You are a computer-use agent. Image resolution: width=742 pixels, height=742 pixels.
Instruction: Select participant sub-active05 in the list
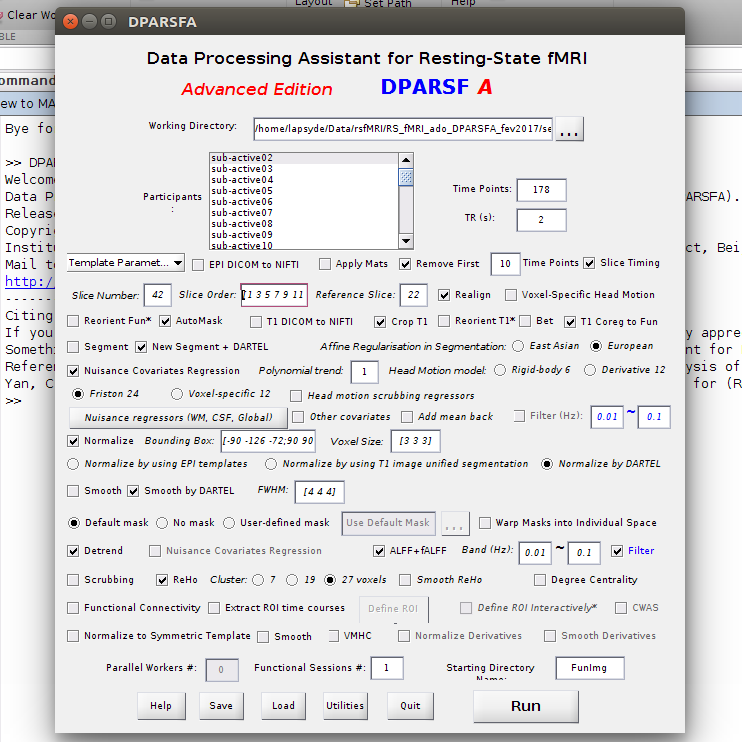tap(242, 191)
